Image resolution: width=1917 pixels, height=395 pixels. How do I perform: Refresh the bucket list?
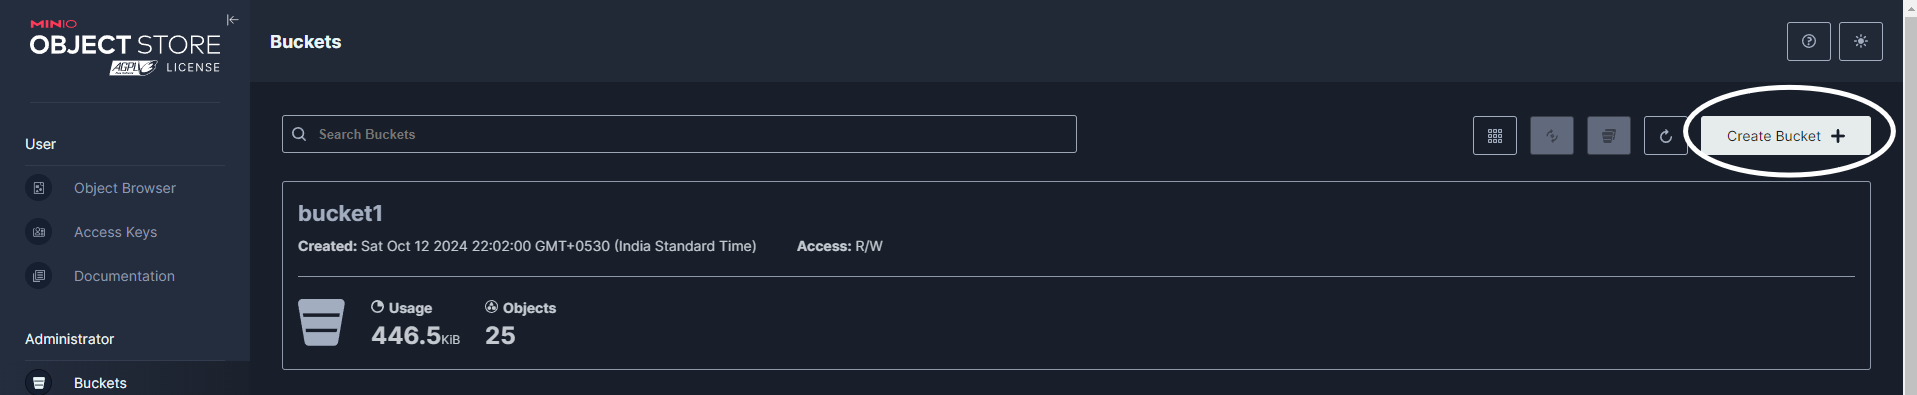(1665, 136)
